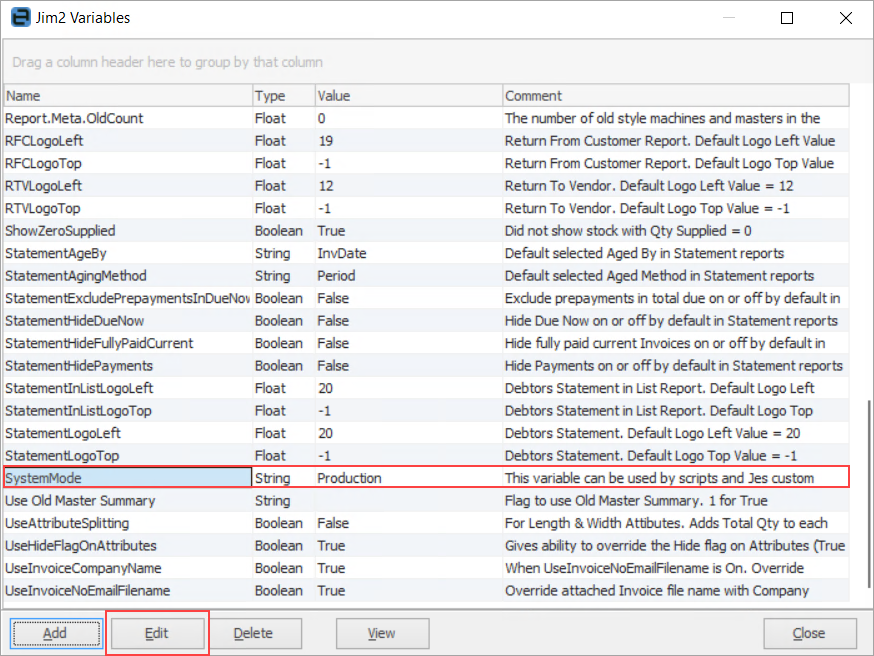
Task: Select the Report.Meta.OldCount row
Action: 127,118
